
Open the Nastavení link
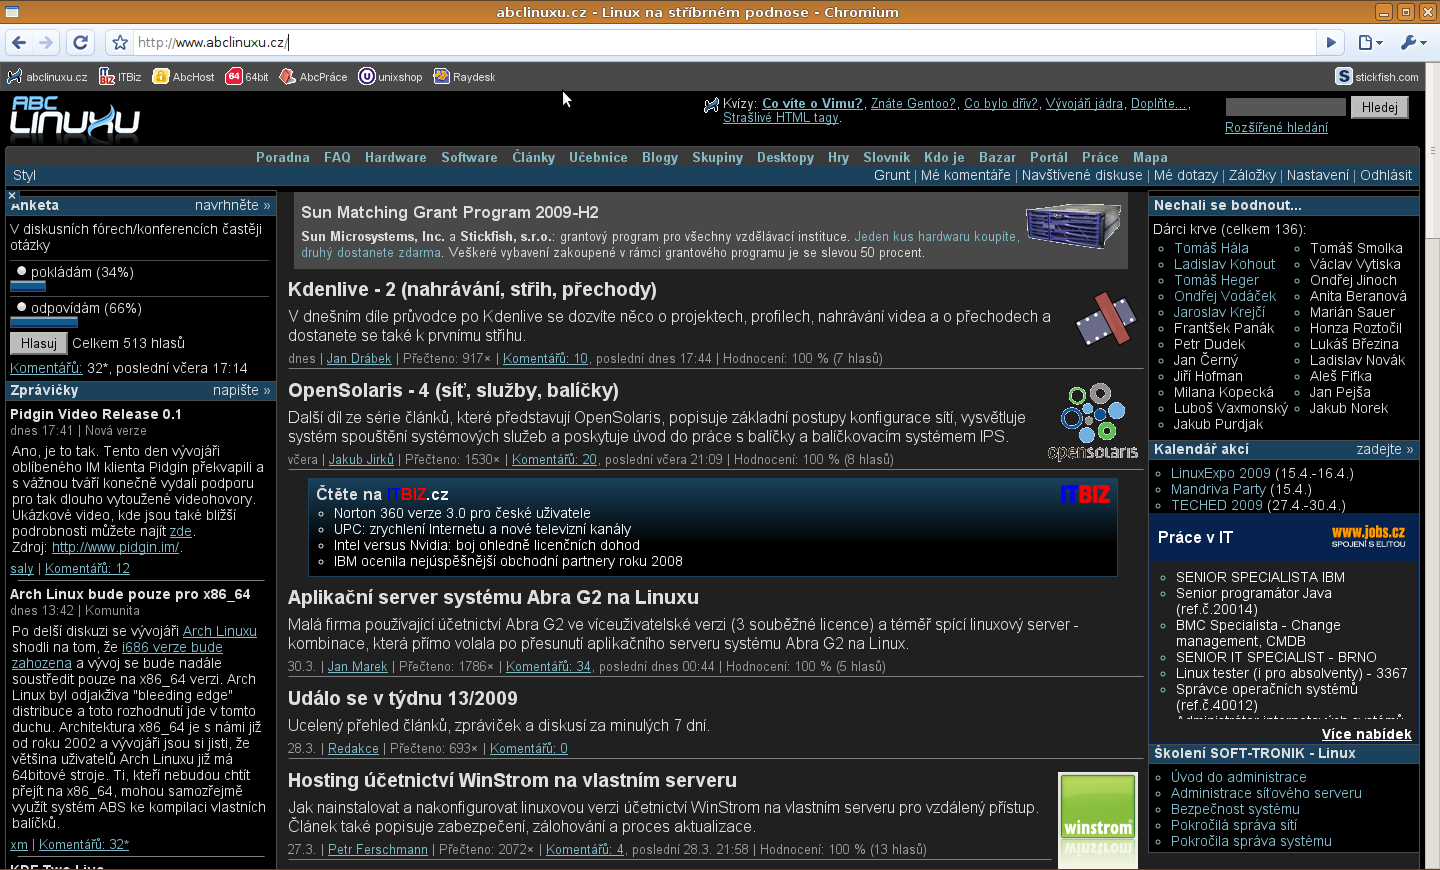(x=1318, y=175)
